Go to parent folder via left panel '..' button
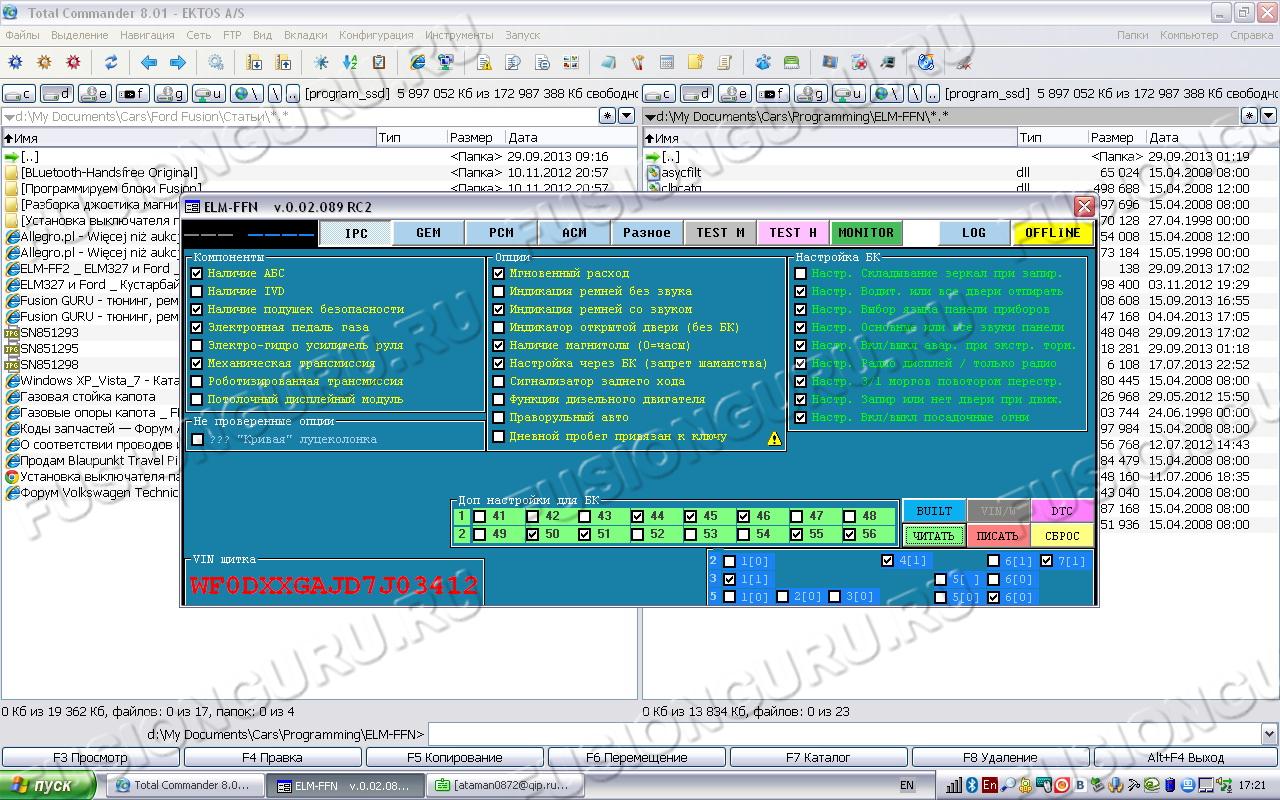 tap(292, 94)
